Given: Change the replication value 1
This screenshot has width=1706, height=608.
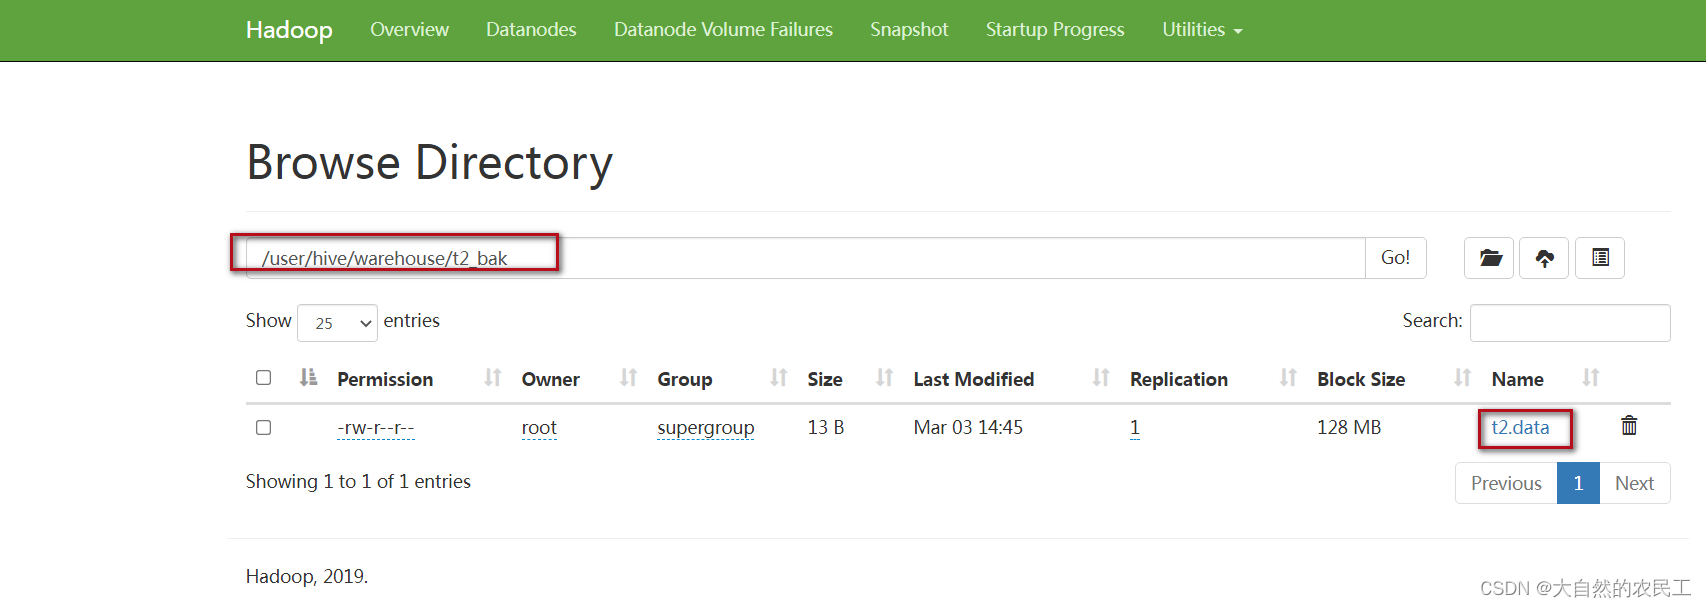Looking at the screenshot, I should pos(1135,428).
